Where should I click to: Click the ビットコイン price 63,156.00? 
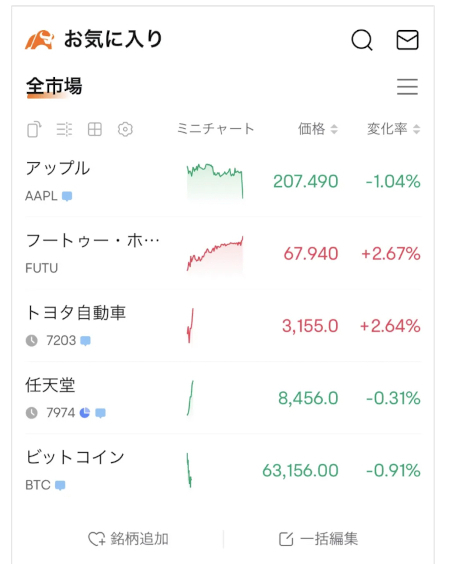pos(300,470)
